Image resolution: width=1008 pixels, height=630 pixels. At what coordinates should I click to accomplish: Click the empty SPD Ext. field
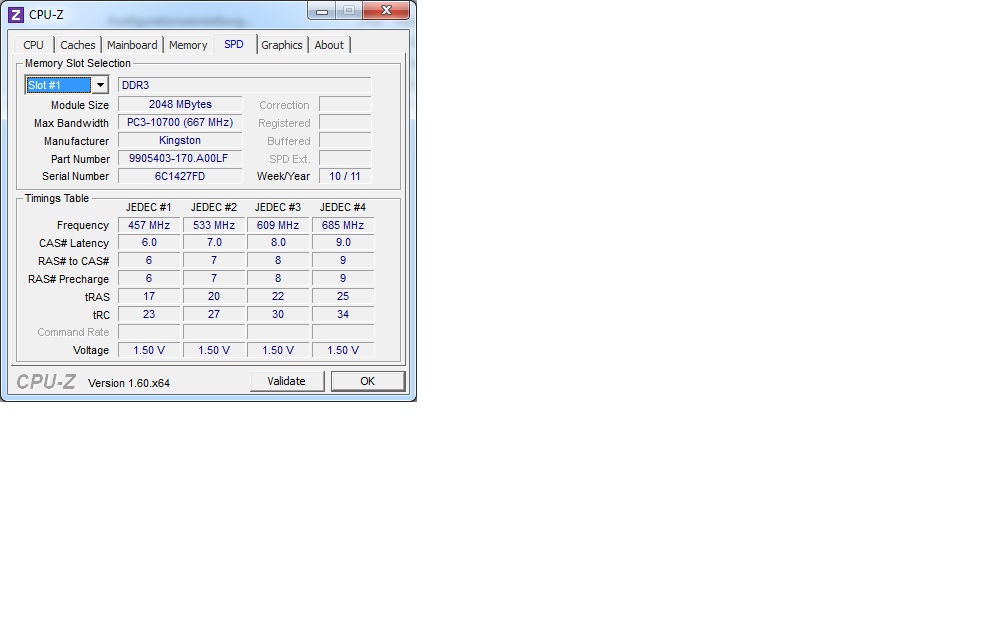345,158
